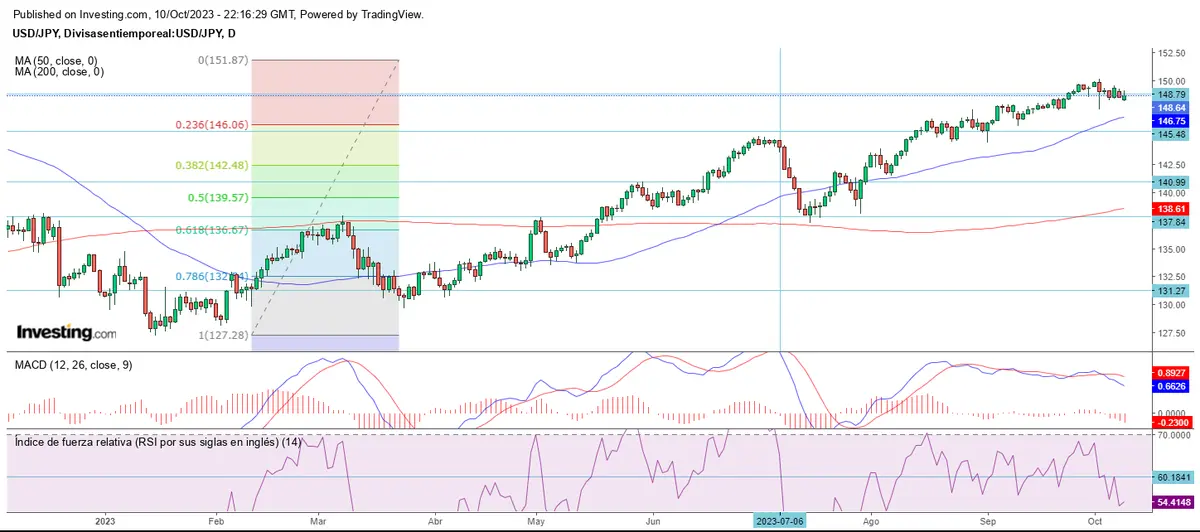This screenshot has width=1200, height=532.
Task: Click Fibonacci level 0(151.87) label
Action: pos(223,60)
